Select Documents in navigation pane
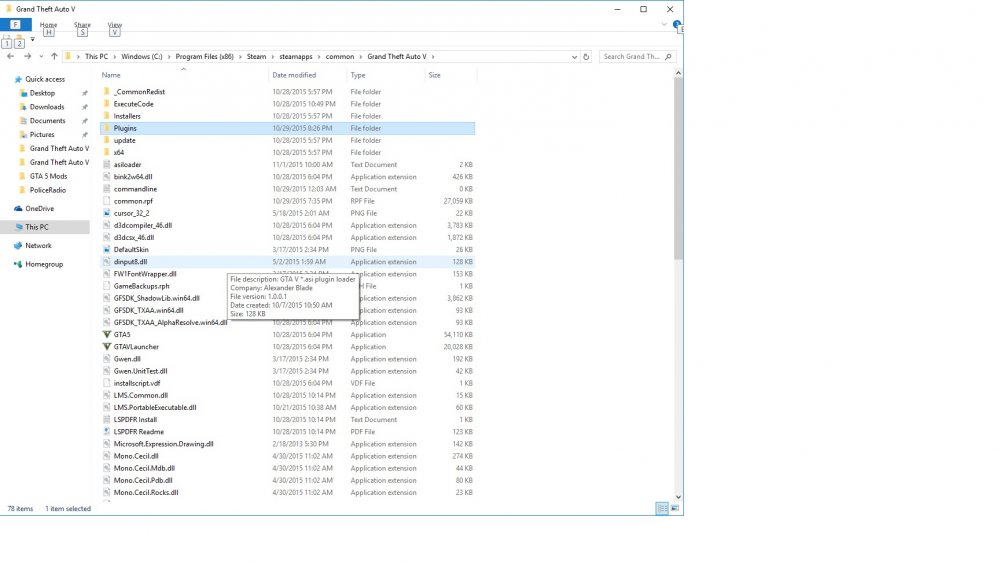This screenshot has height=562, width=1000. coord(47,121)
